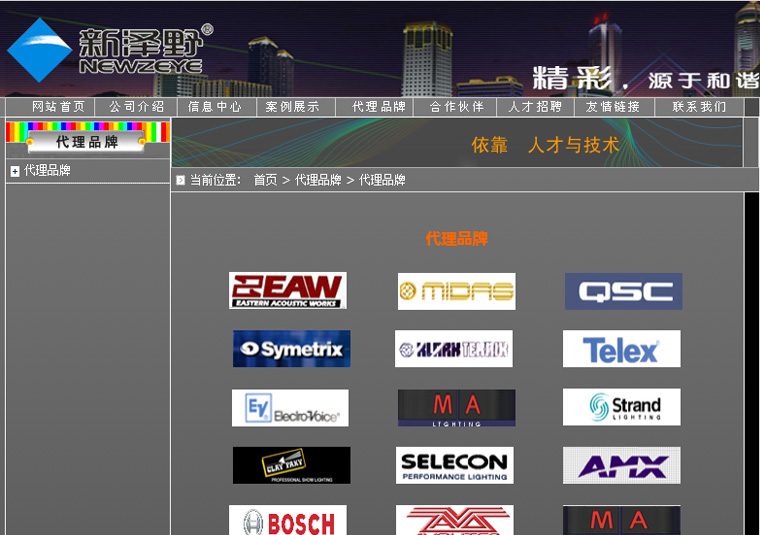Open 人才招聘 menu item

535,107
